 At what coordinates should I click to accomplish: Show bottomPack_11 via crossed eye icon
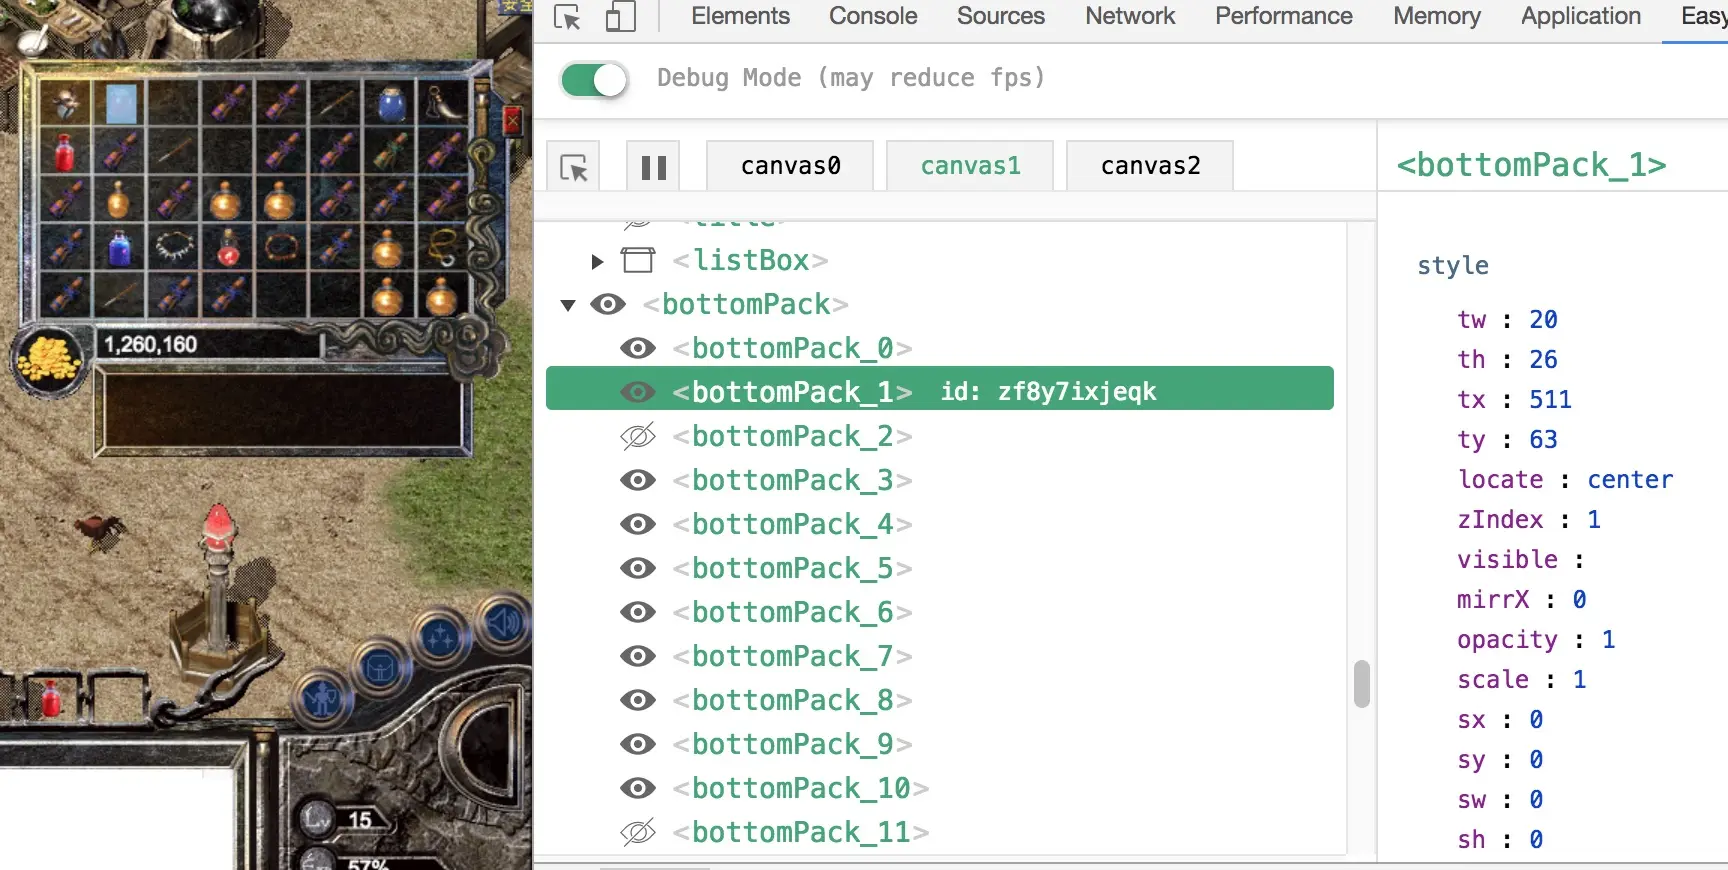click(x=638, y=832)
